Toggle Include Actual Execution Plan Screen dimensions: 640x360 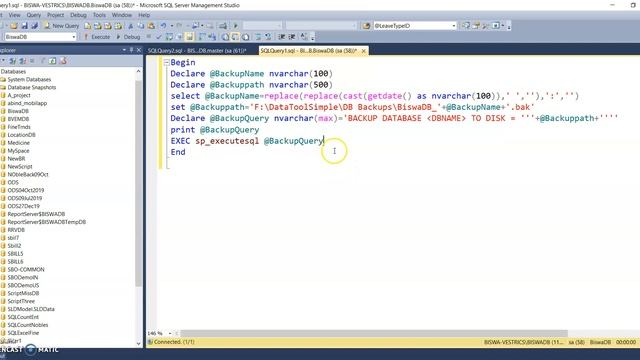(202, 37)
